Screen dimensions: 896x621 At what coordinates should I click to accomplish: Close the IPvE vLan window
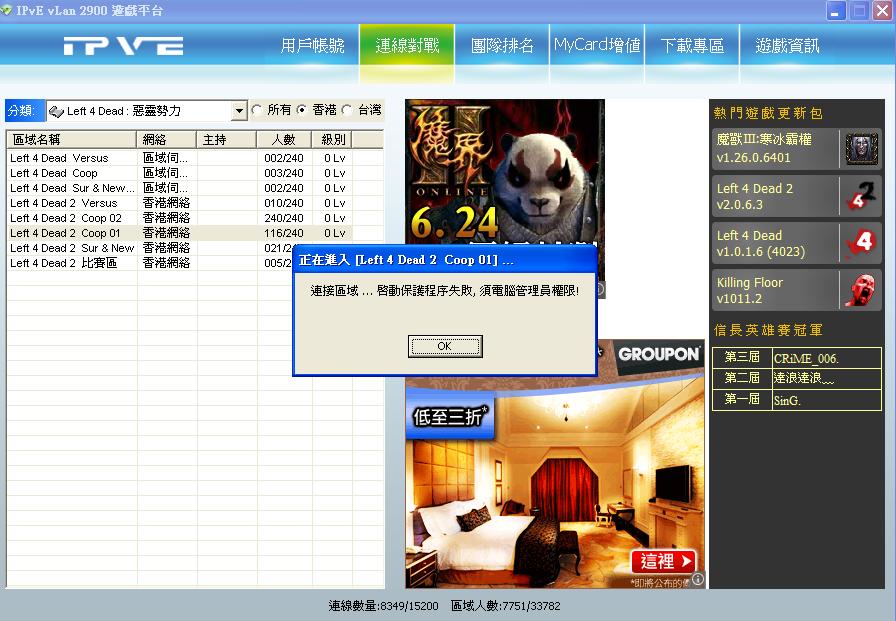point(882,11)
